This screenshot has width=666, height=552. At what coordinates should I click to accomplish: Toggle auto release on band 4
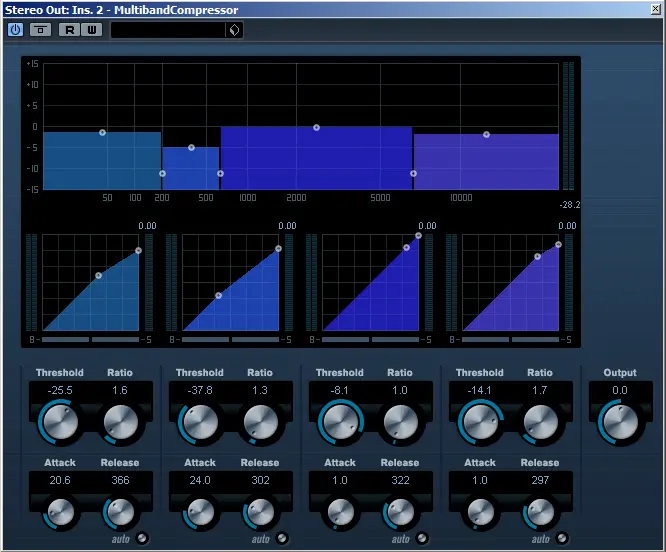tap(562, 539)
